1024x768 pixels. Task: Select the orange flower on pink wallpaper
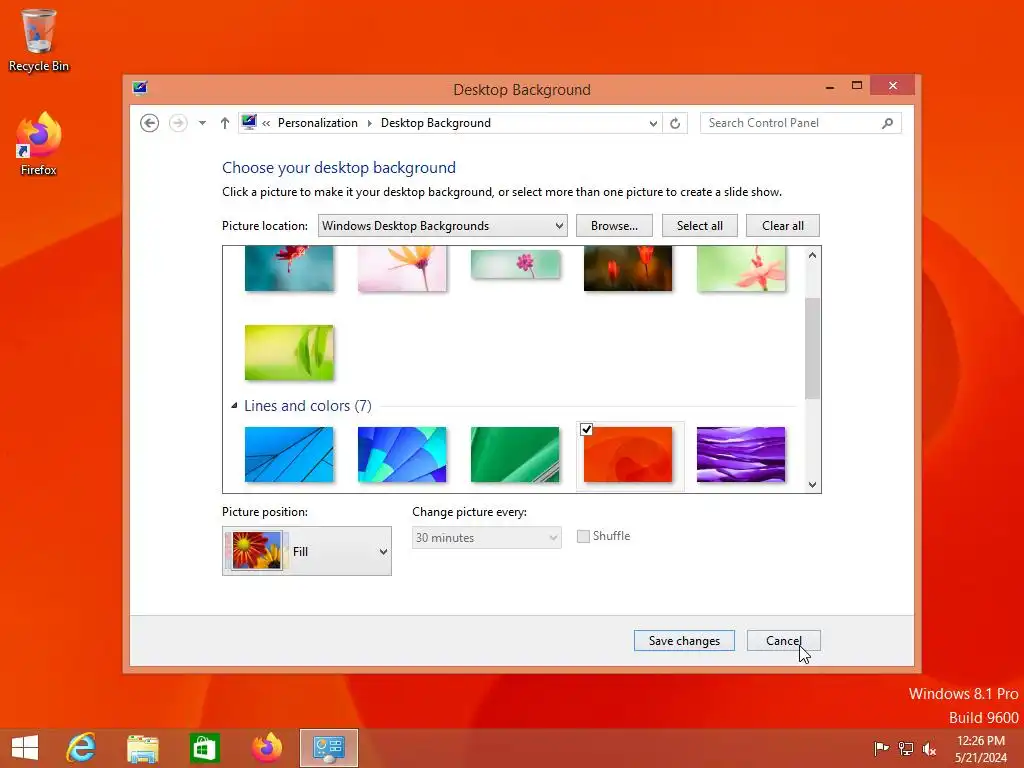pyautogui.click(x=402, y=268)
